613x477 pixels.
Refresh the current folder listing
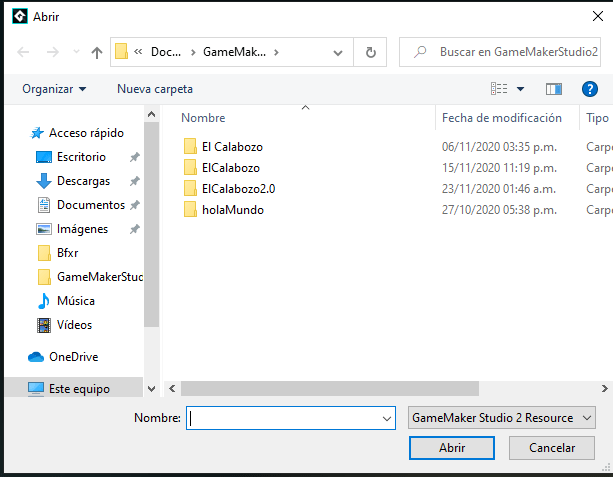coord(371,52)
